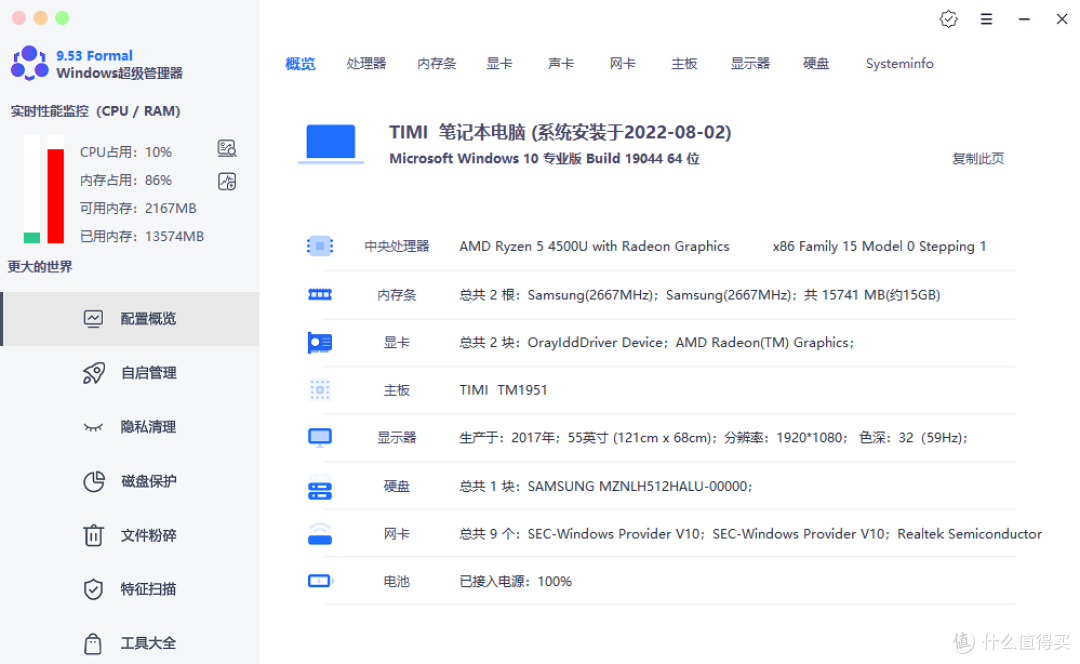Image resolution: width=1080 pixels, height=664 pixels.
Task: Click the 文件粉碎 trash can icon
Action: [93, 535]
